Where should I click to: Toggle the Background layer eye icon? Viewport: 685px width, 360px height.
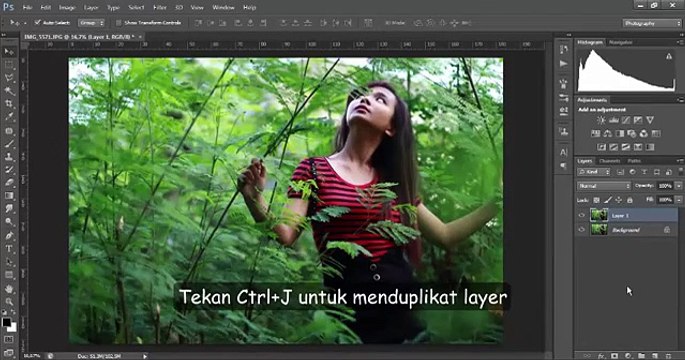[581, 229]
